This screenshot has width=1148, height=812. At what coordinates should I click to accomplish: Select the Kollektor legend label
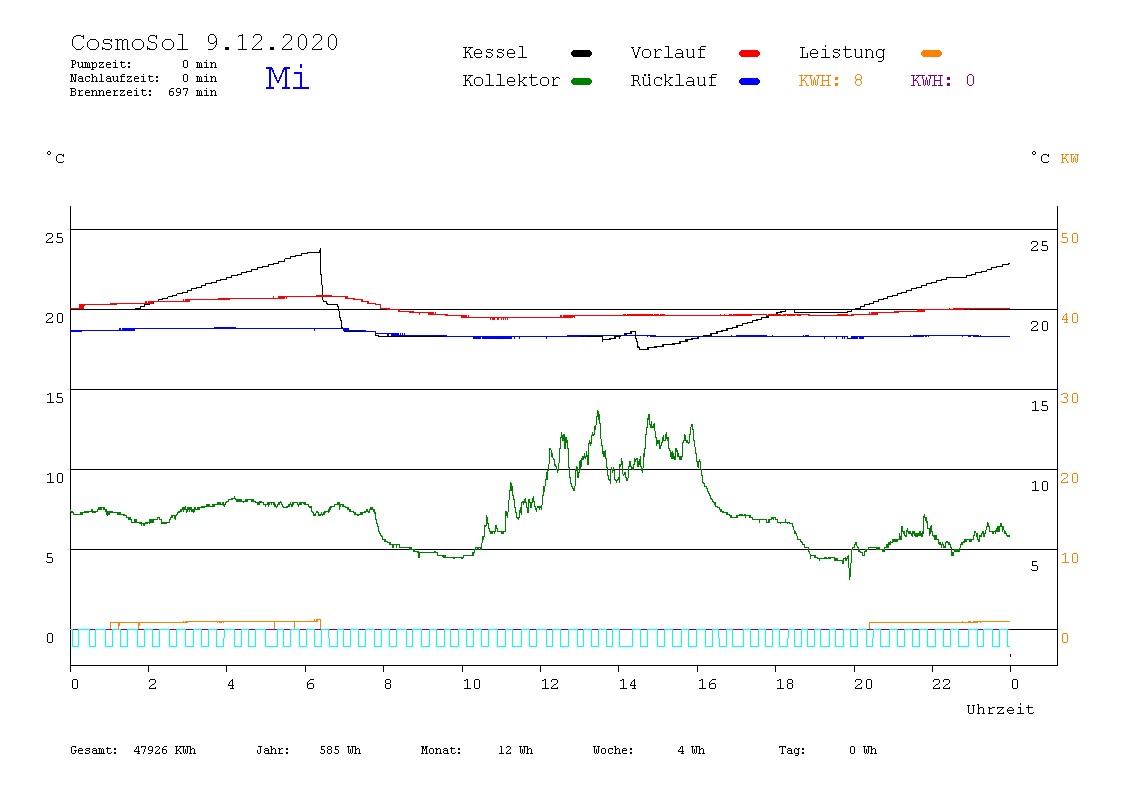(x=511, y=81)
